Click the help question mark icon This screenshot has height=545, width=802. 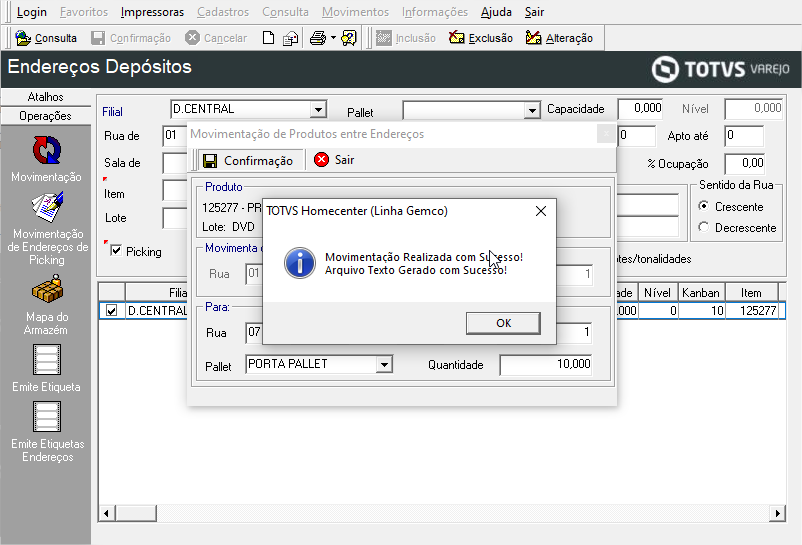[349, 38]
